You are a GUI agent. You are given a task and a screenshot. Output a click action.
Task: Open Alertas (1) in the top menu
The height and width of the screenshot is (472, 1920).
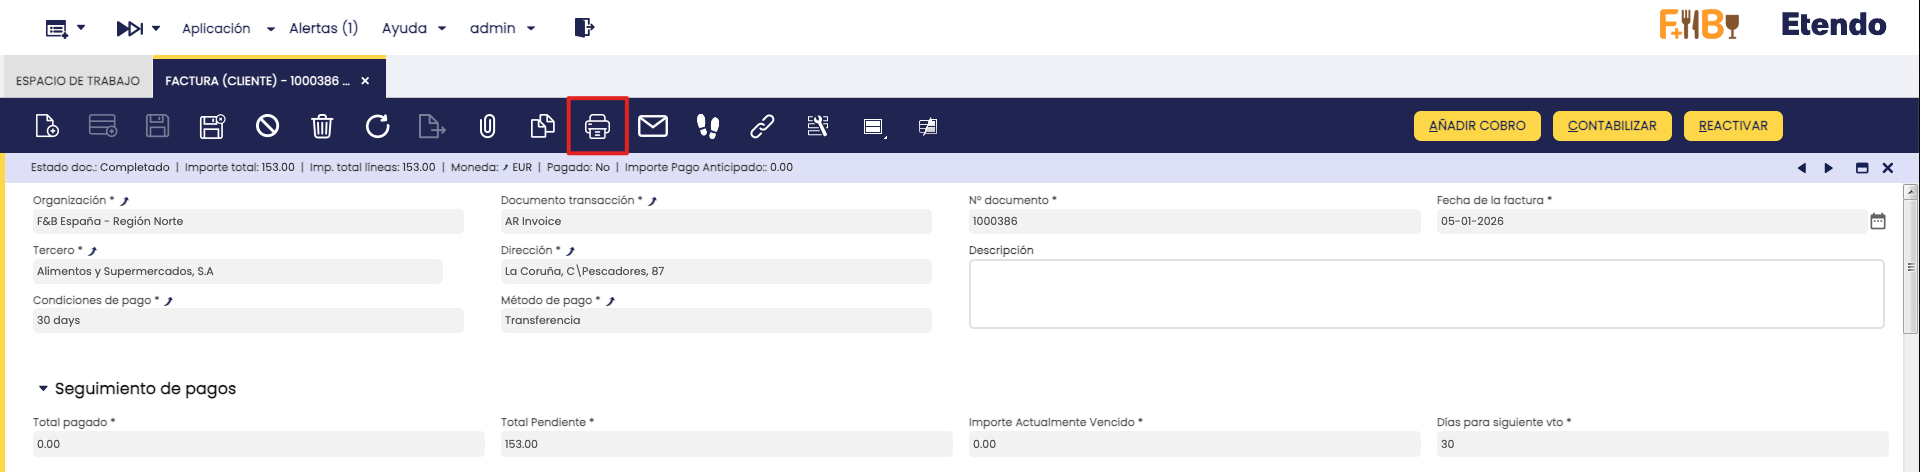click(323, 28)
